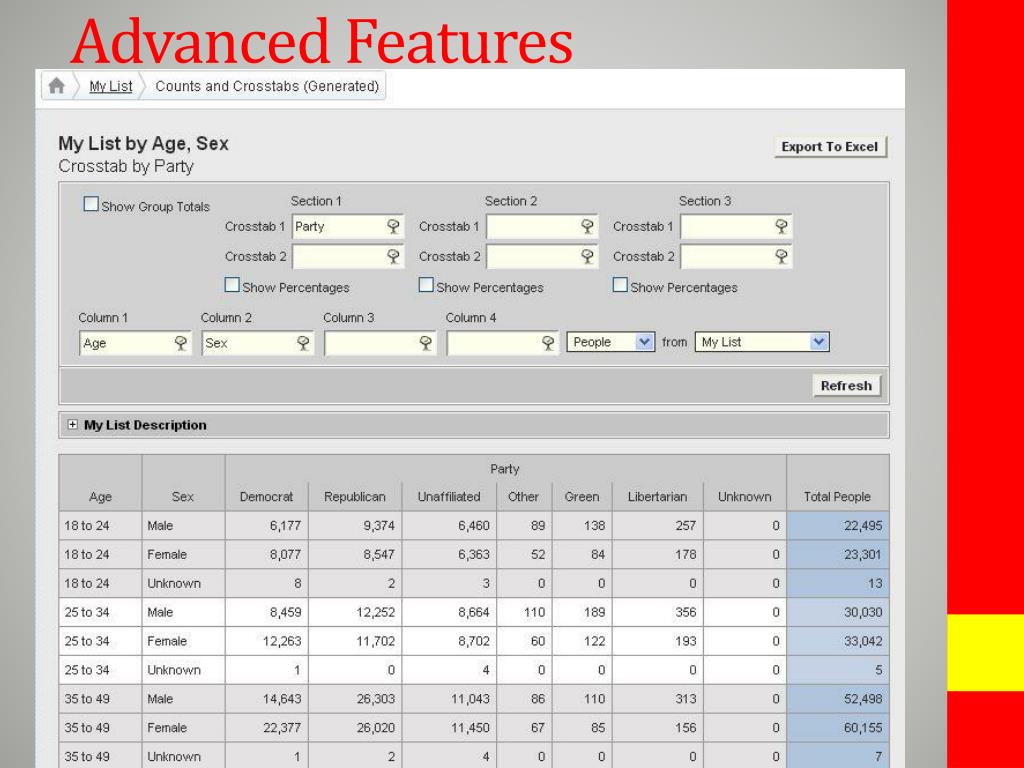Click the Sex column header
The image size is (1024, 768).
[183, 497]
